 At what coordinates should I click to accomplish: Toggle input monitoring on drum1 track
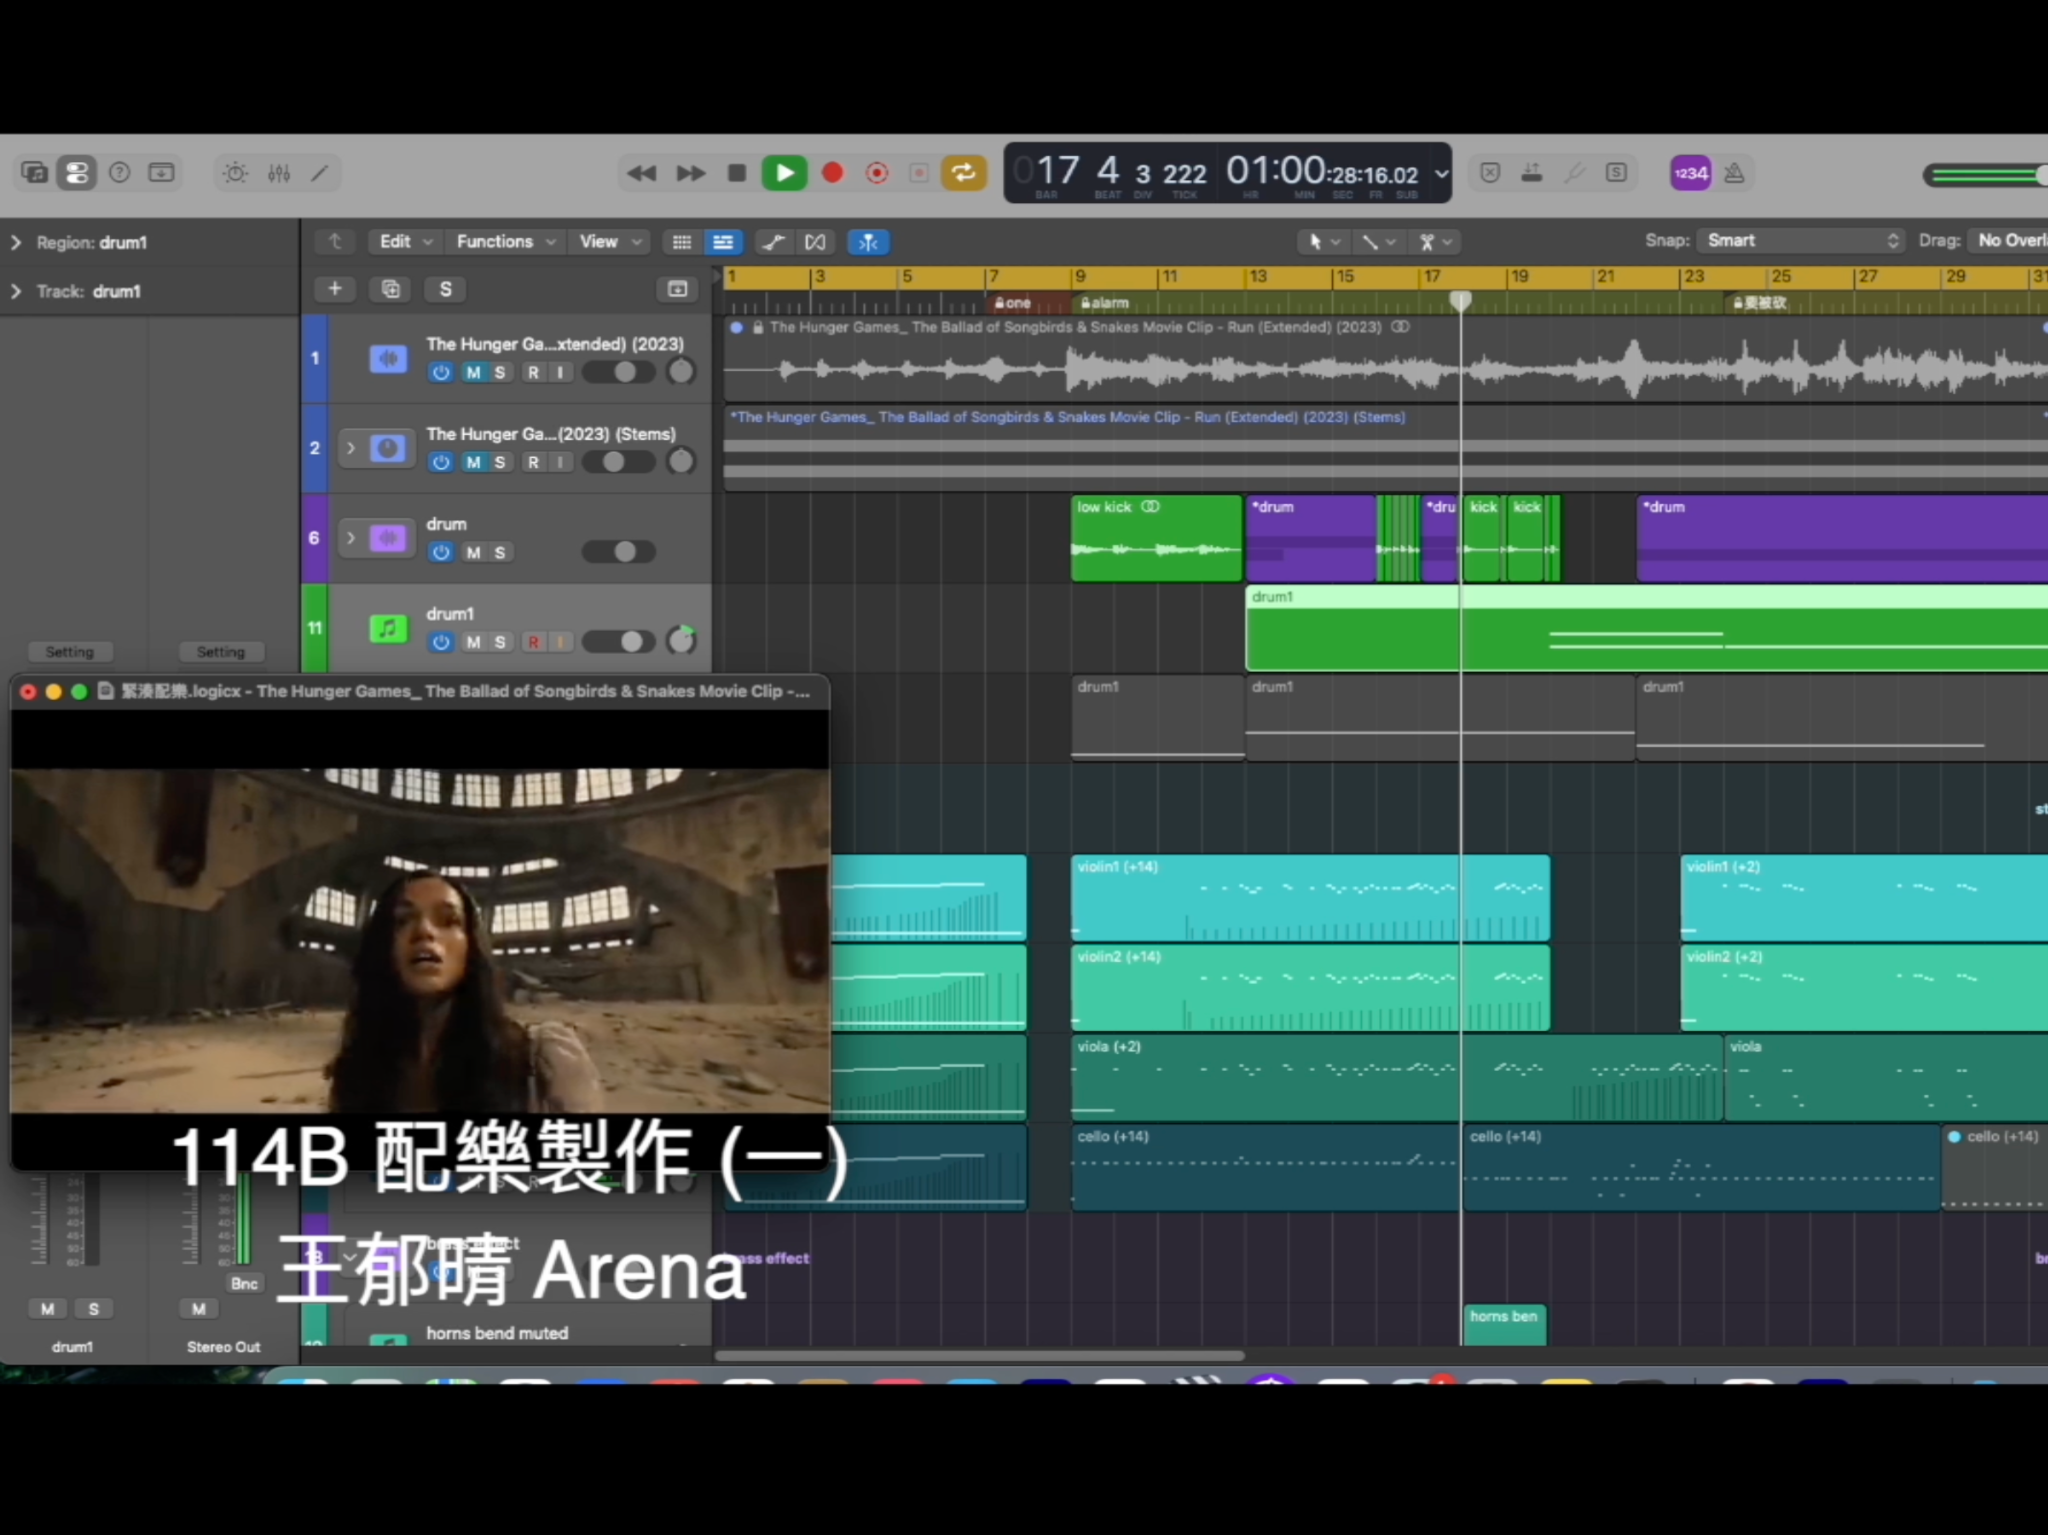point(561,643)
